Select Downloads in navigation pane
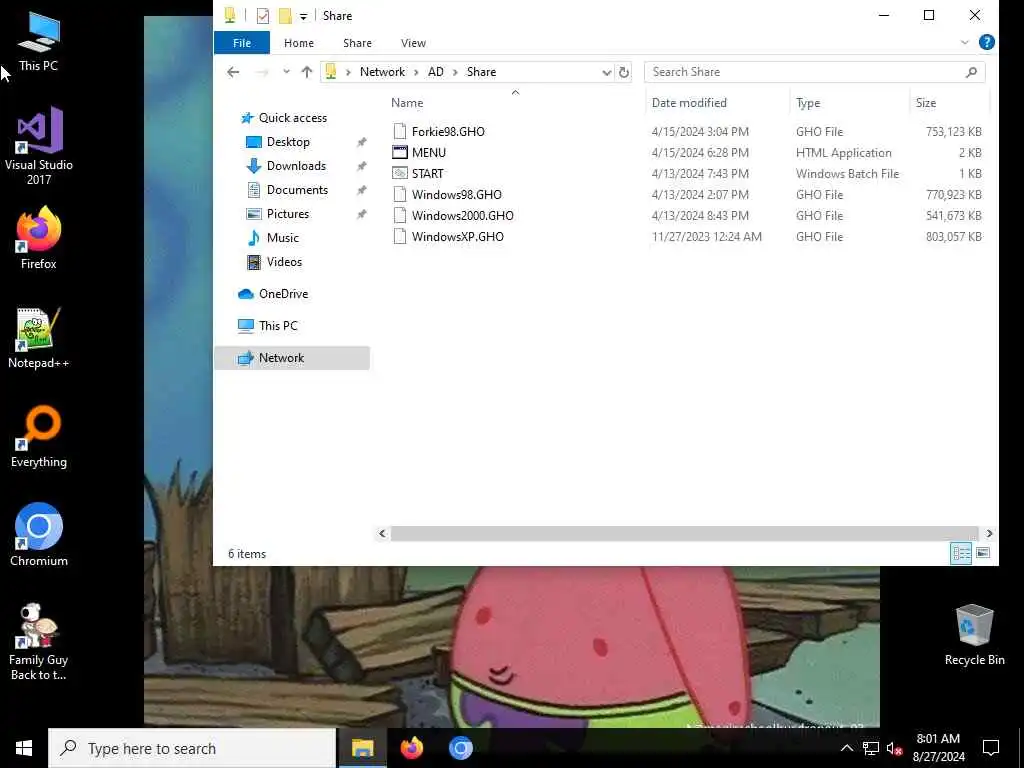The height and width of the screenshot is (768, 1024). point(296,166)
